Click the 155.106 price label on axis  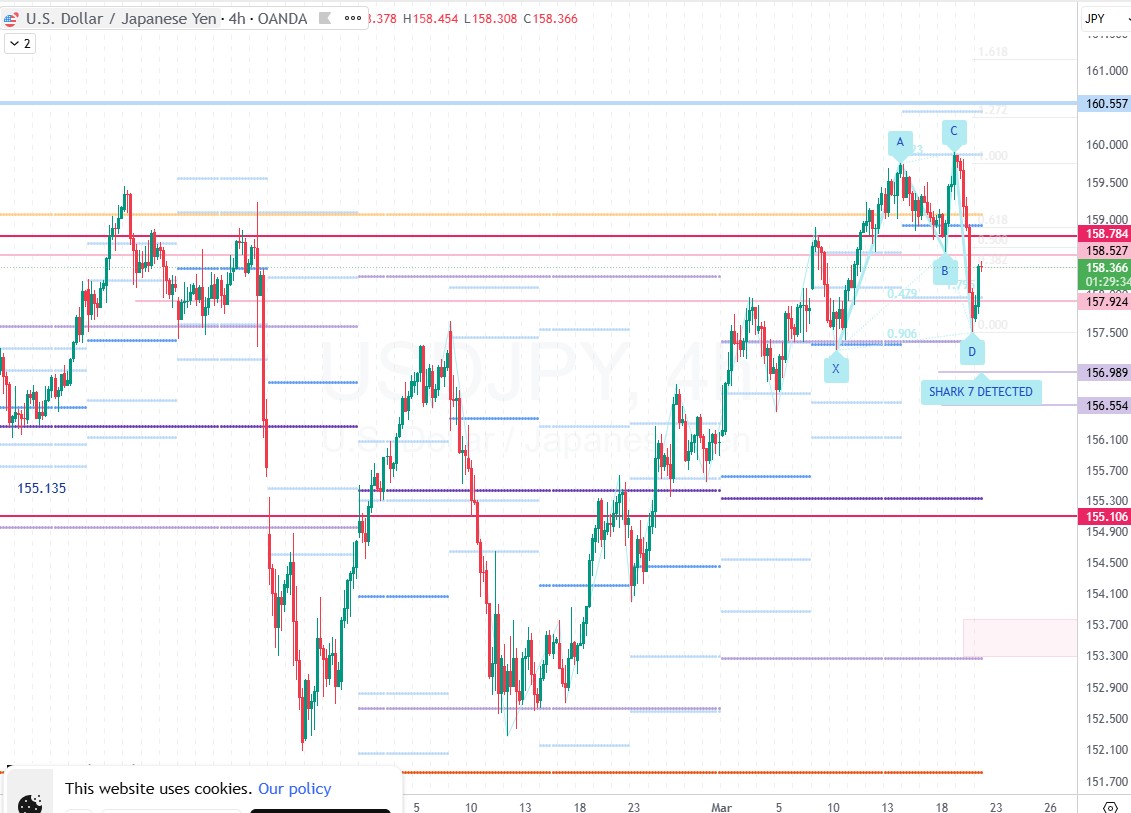1105,516
